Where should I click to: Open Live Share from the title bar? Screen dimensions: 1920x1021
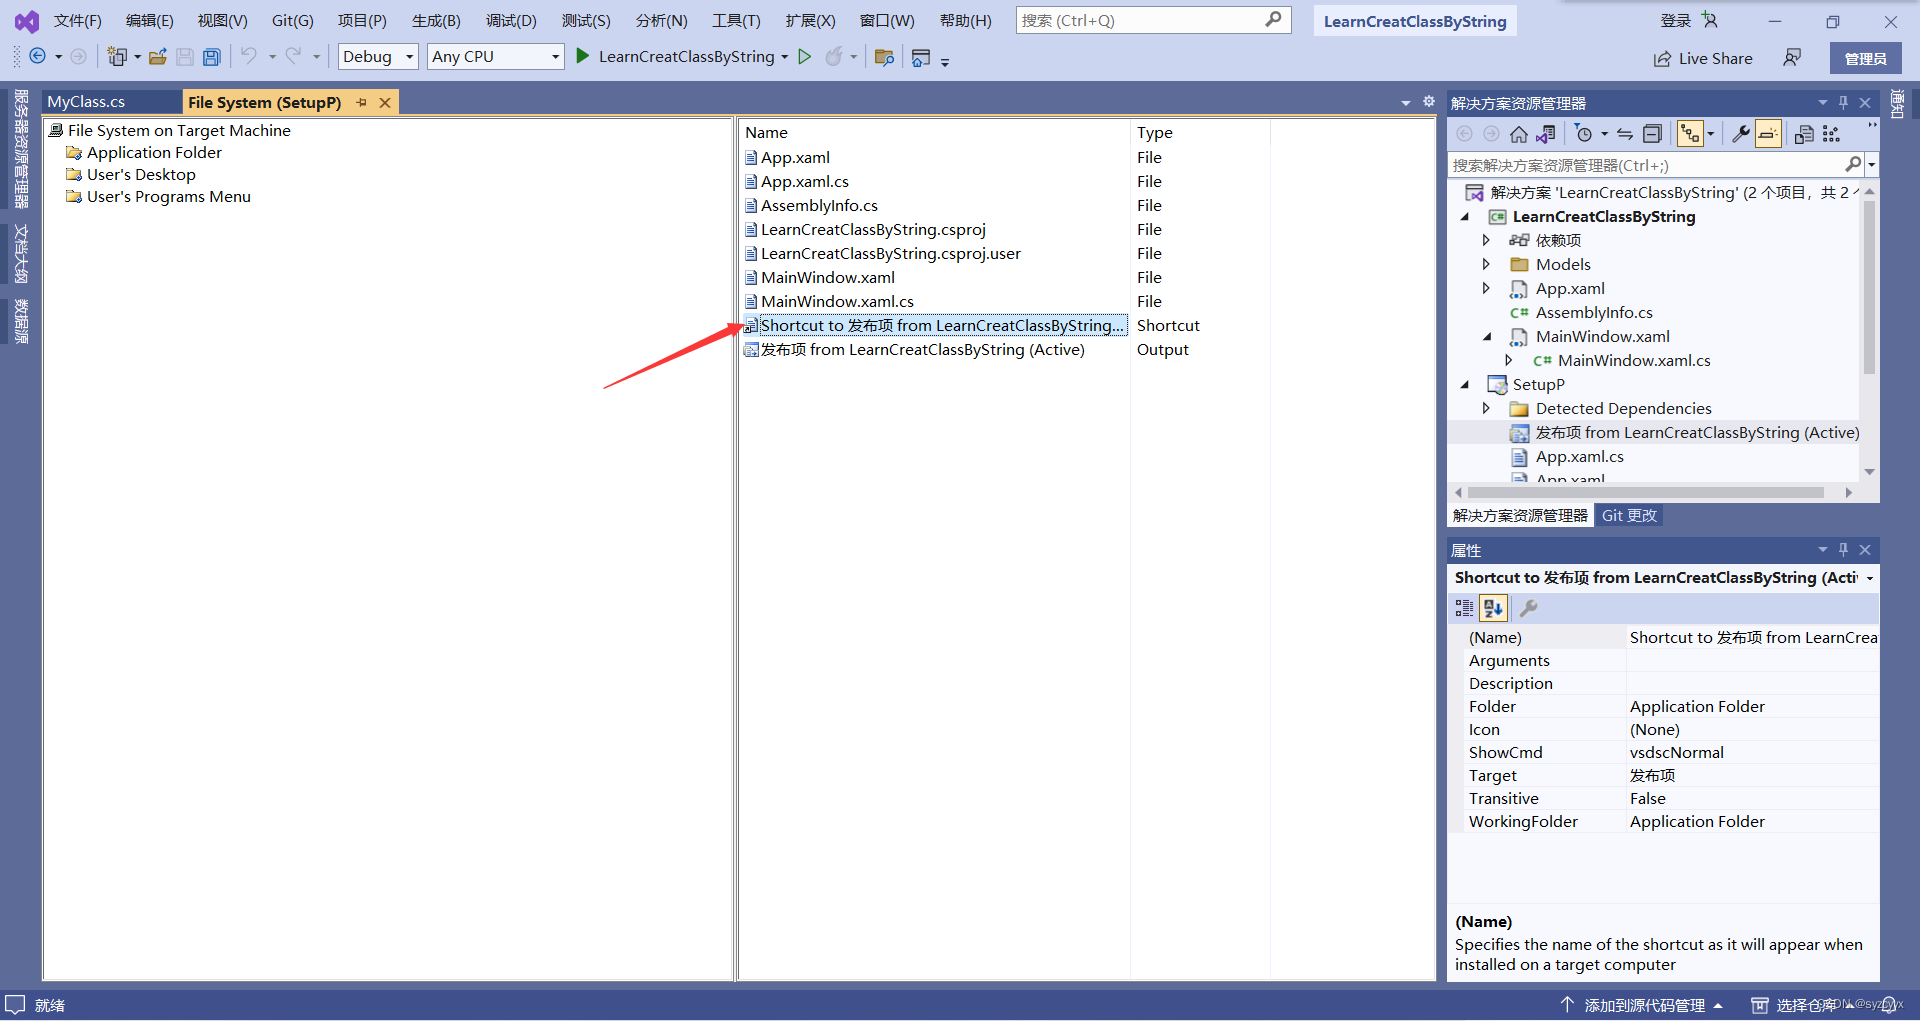(x=1703, y=58)
